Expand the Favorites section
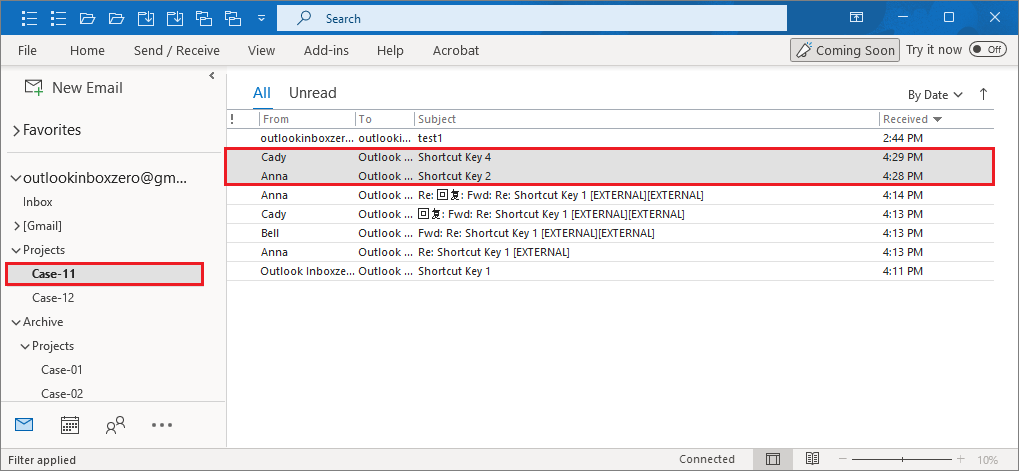The image size is (1019, 471). tap(16, 130)
